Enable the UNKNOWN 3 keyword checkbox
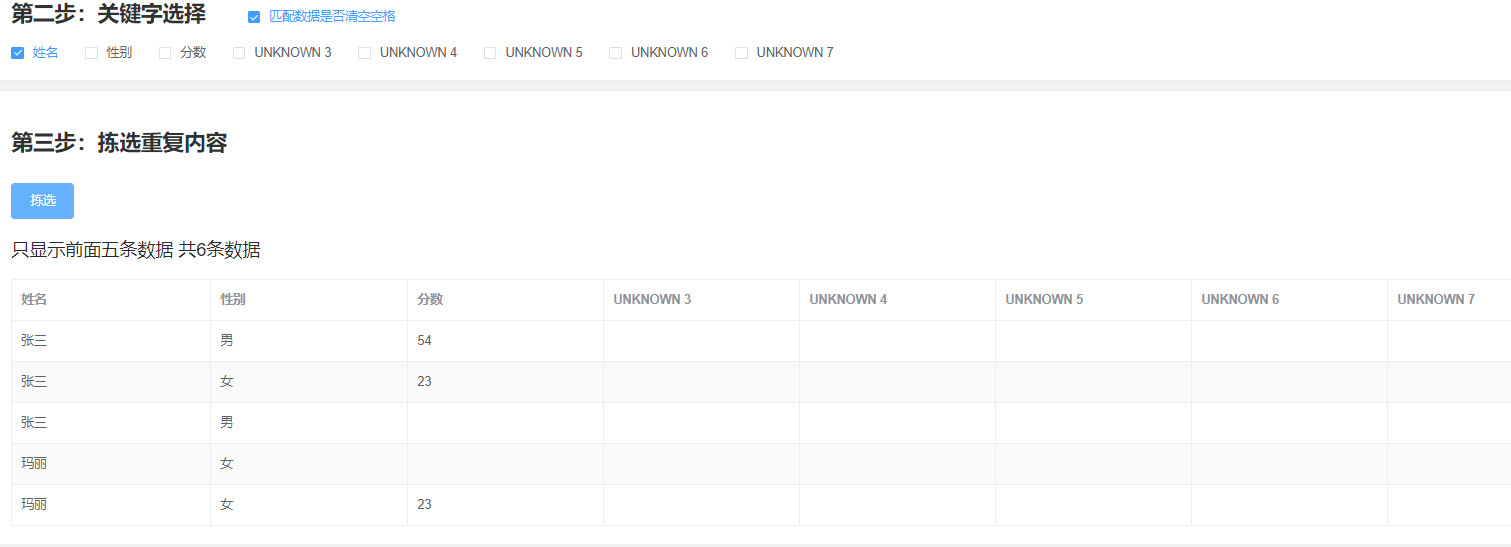 239,53
